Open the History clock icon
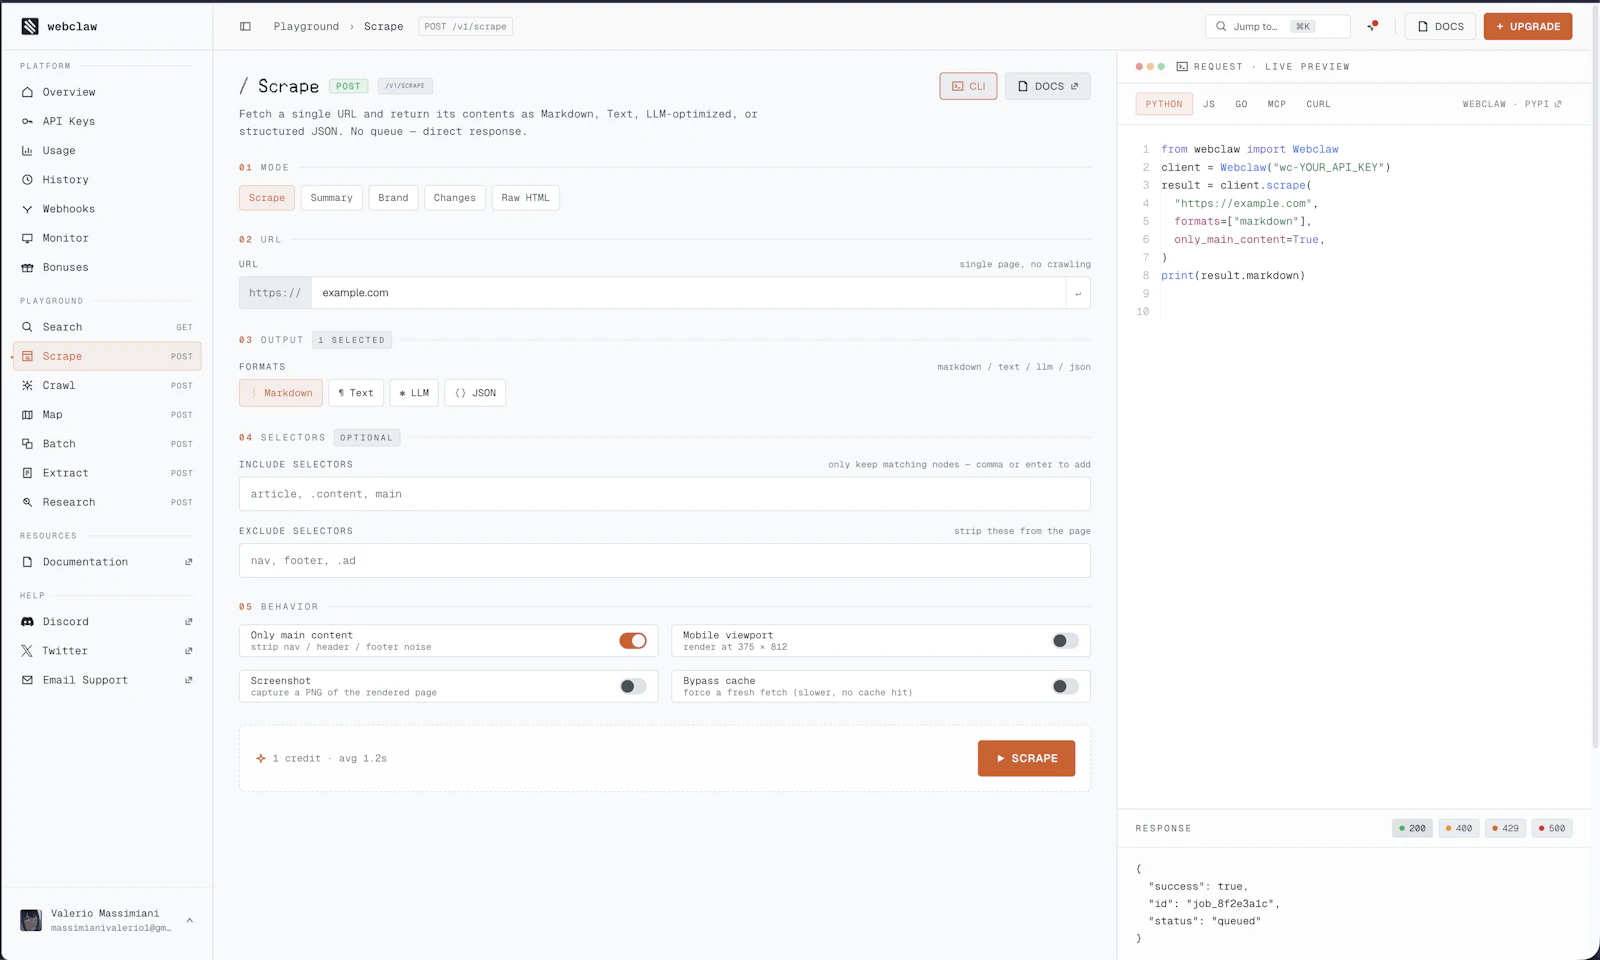1600x960 pixels. 27,180
